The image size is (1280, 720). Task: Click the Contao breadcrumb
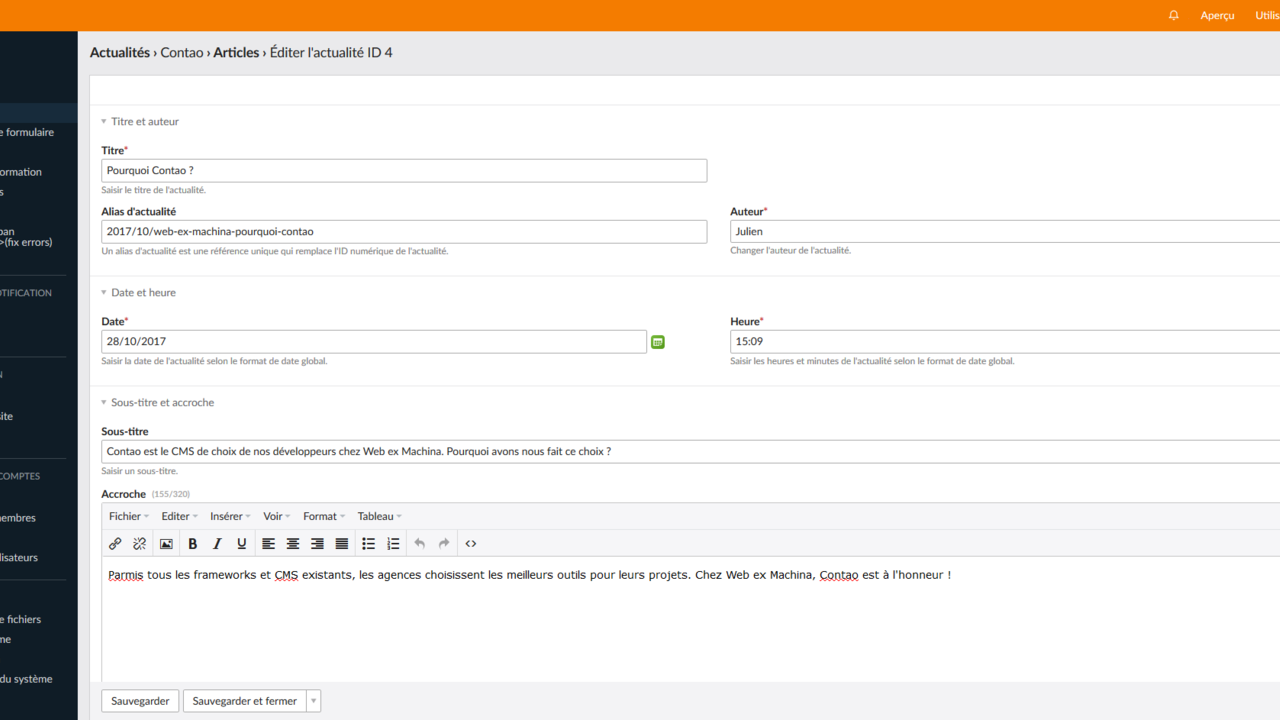(182, 52)
